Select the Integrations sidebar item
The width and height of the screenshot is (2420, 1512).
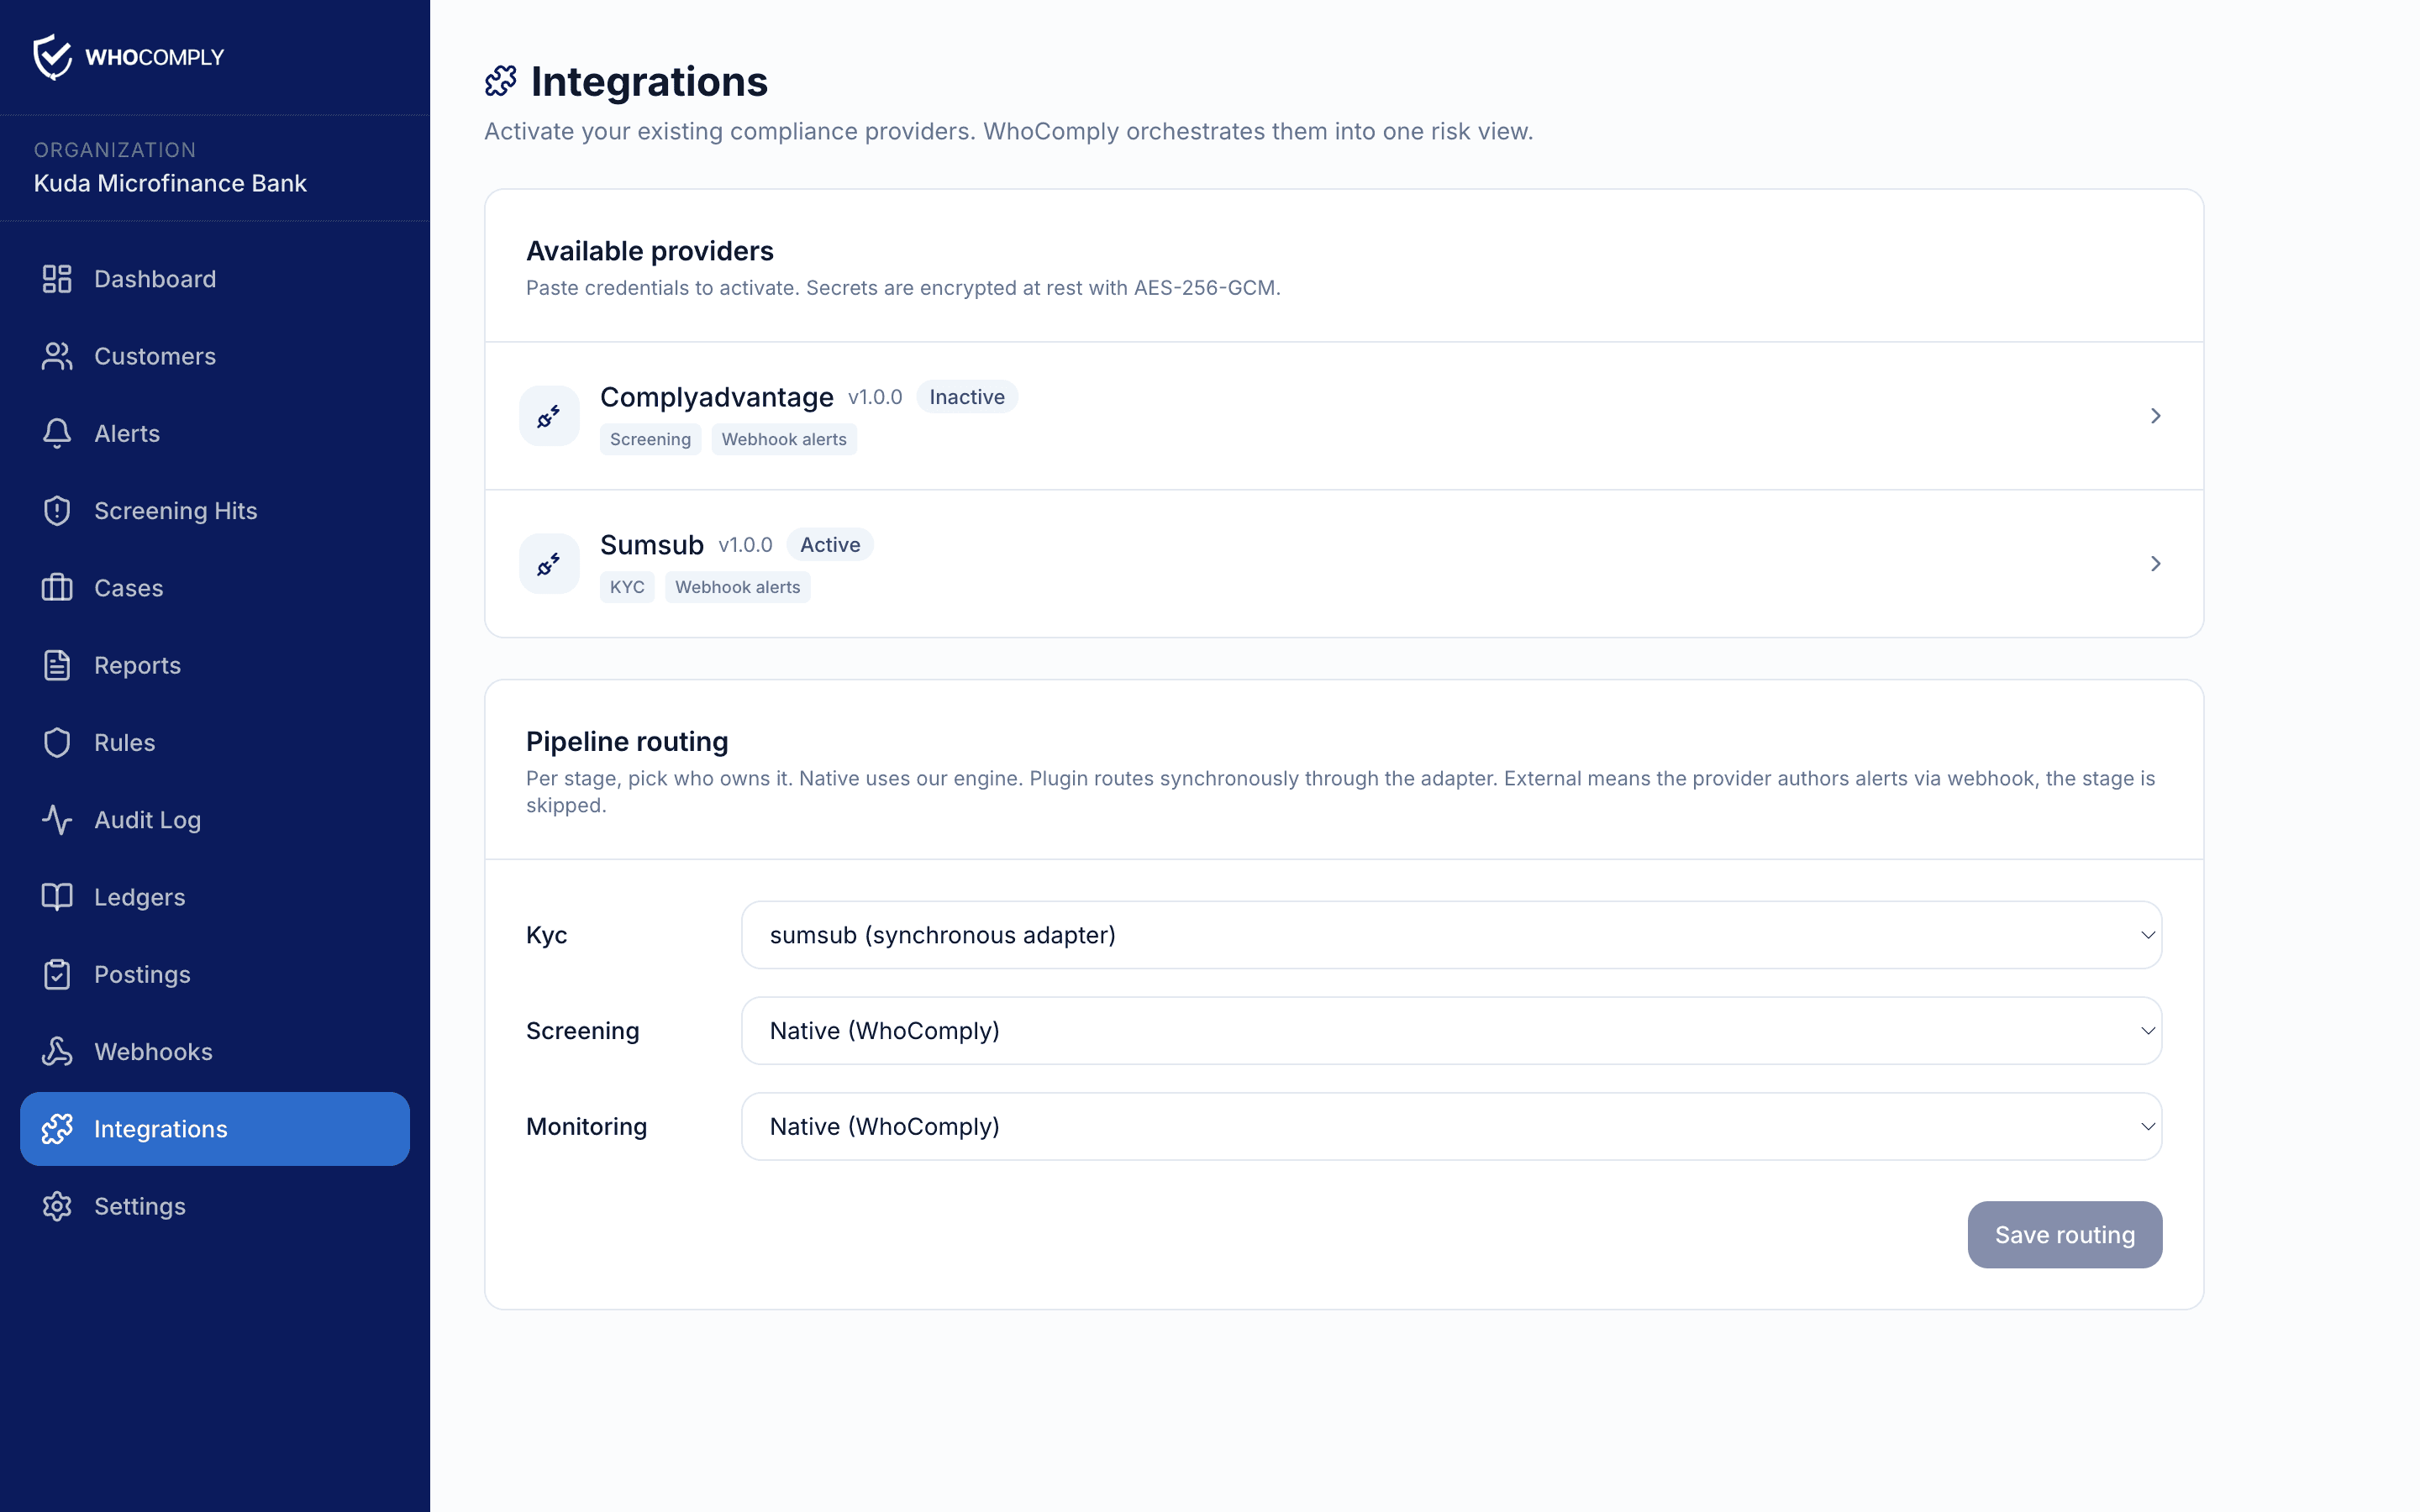coord(215,1129)
